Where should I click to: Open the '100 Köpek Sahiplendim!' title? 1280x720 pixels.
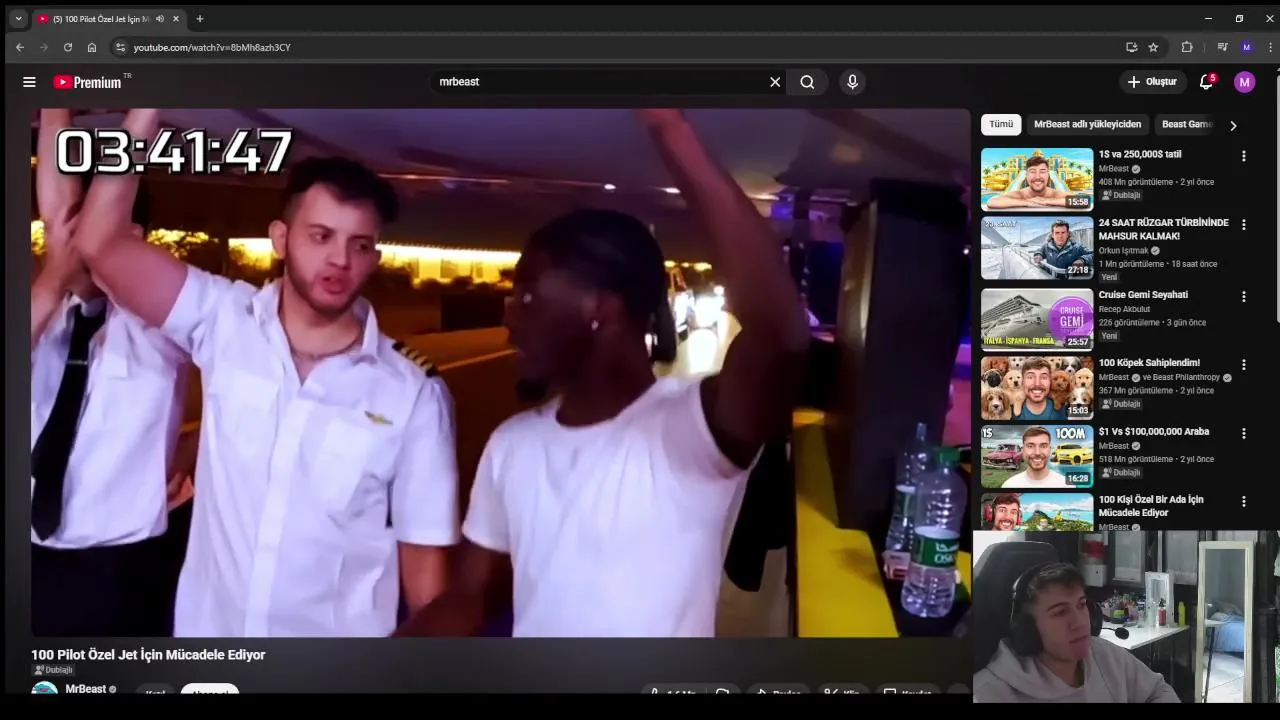(x=1149, y=363)
